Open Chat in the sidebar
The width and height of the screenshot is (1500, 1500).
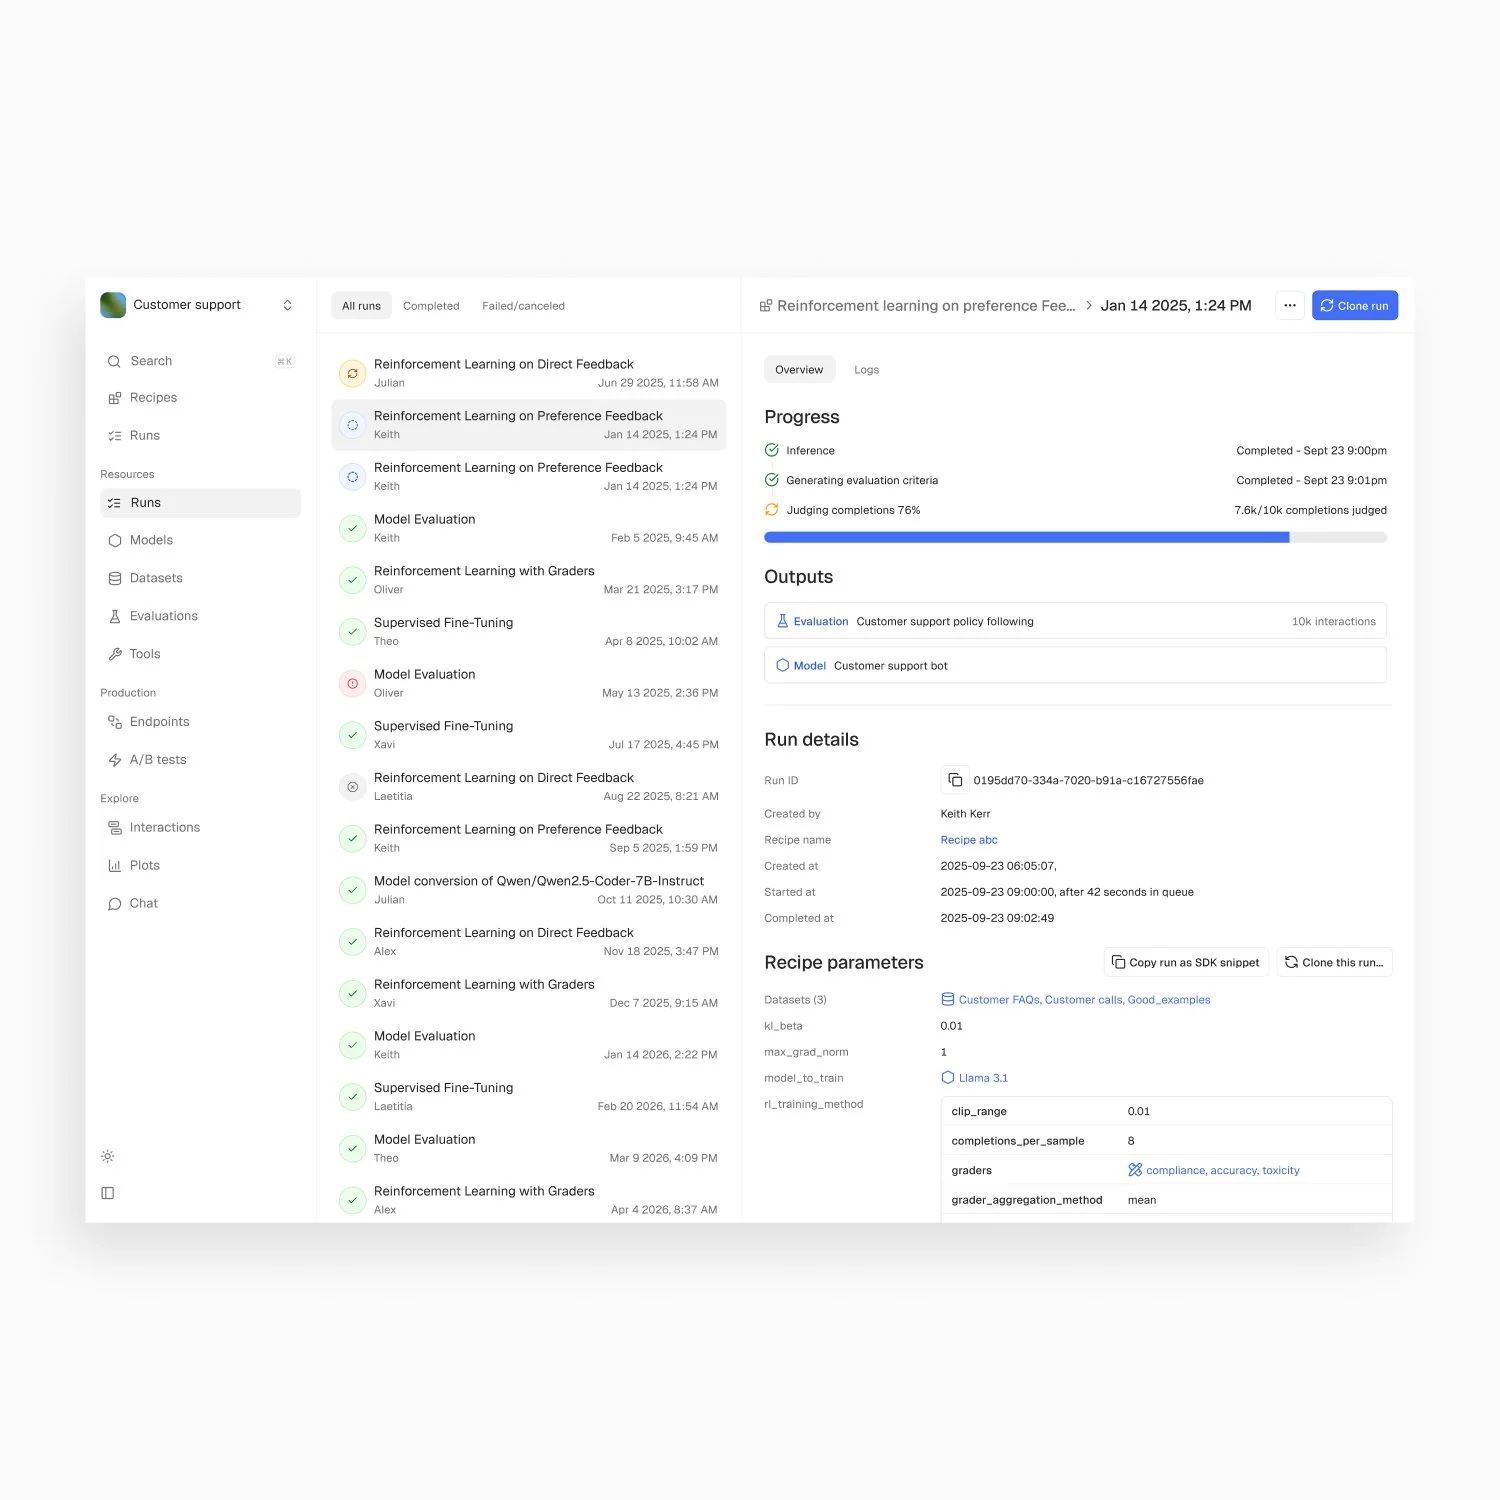pyautogui.click(x=200, y=904)
